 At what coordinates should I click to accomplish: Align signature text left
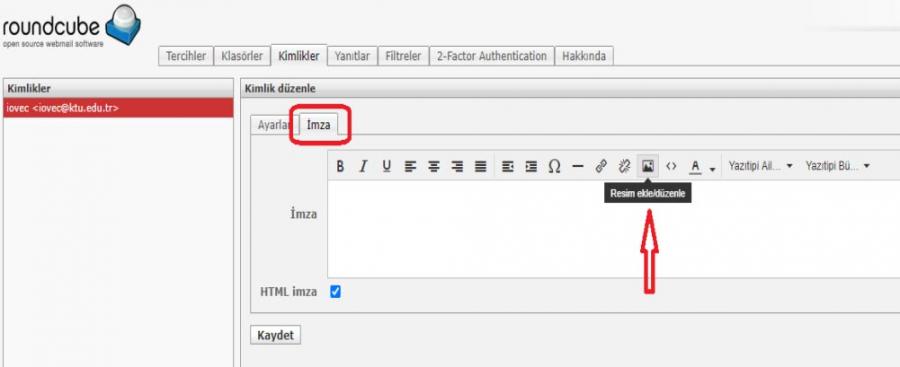(x=410, y=167)
